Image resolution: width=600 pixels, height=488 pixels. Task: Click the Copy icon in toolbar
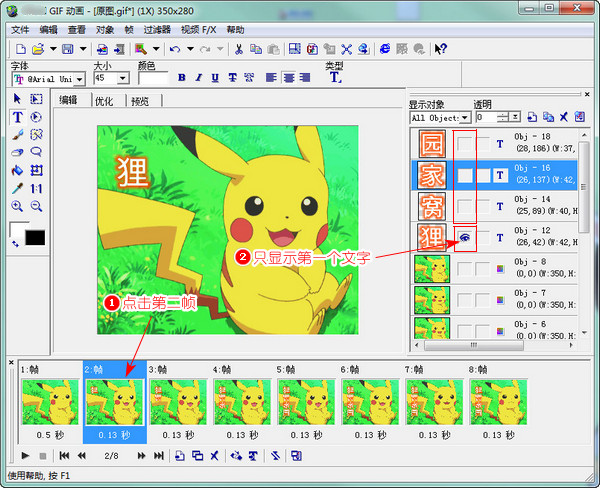coord(256,49)
